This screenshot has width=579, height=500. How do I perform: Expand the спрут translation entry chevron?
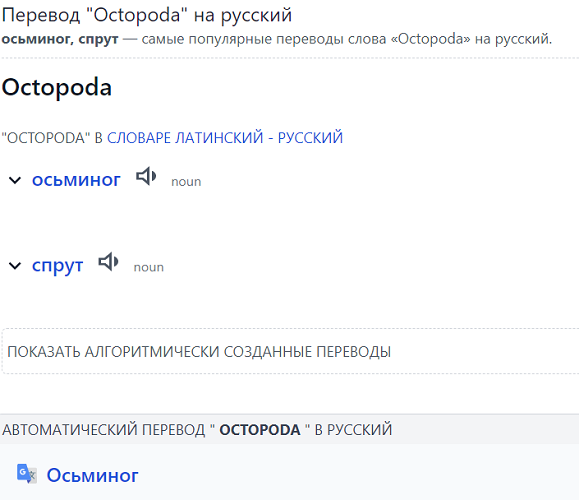[15, 266]
